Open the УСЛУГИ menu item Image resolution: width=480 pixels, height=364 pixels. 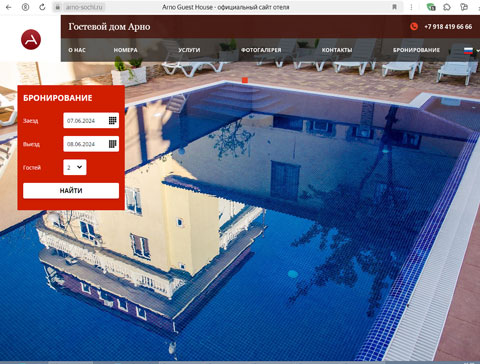[189, 50]
